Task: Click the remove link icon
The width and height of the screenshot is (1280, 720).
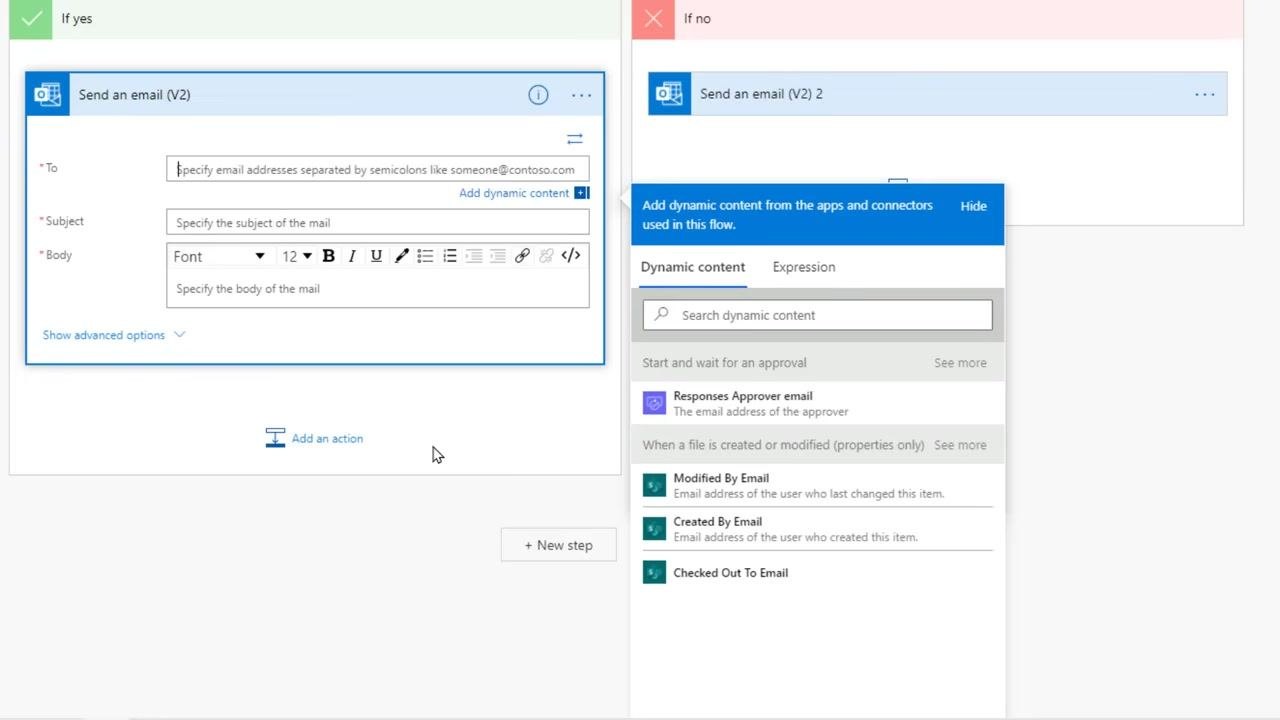Action: coord(546,256)
